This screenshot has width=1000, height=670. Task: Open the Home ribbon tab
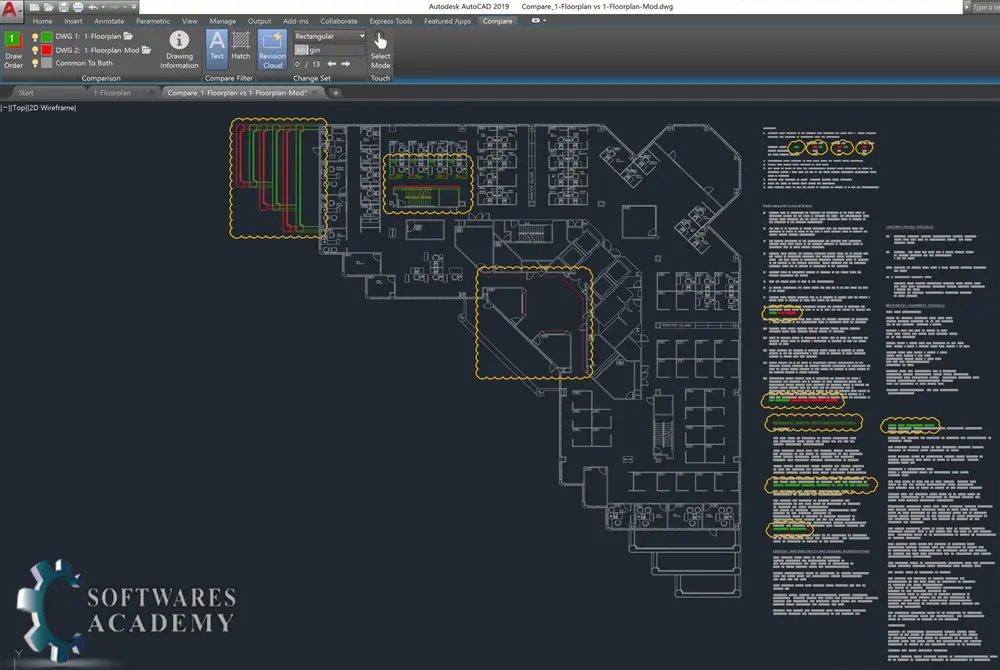[x=42, y=21]
